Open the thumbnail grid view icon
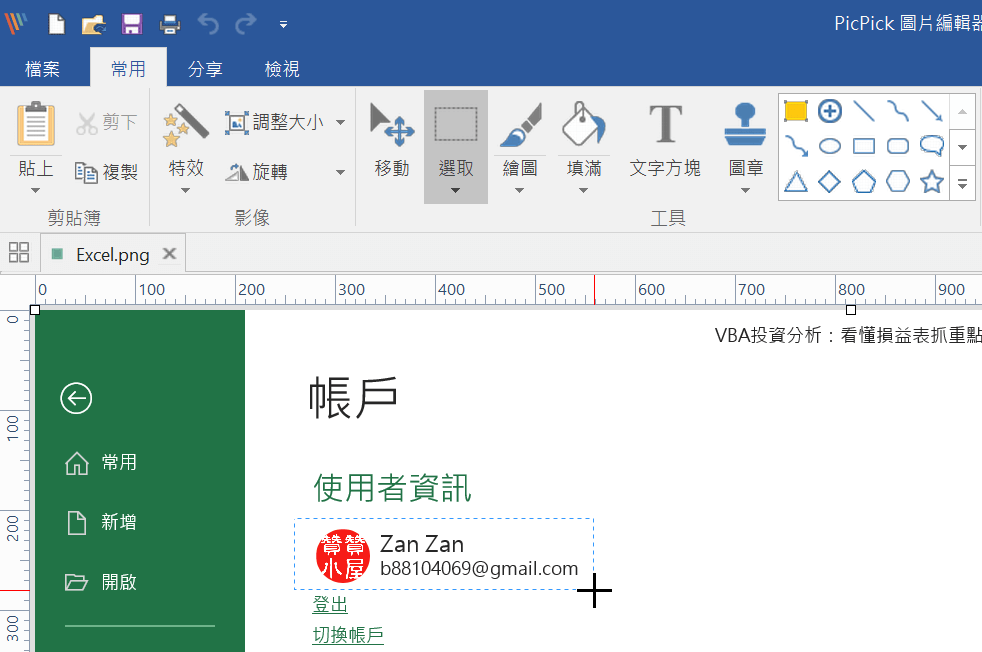Viewport: 982px width, 652px height. tap(19, 252)
